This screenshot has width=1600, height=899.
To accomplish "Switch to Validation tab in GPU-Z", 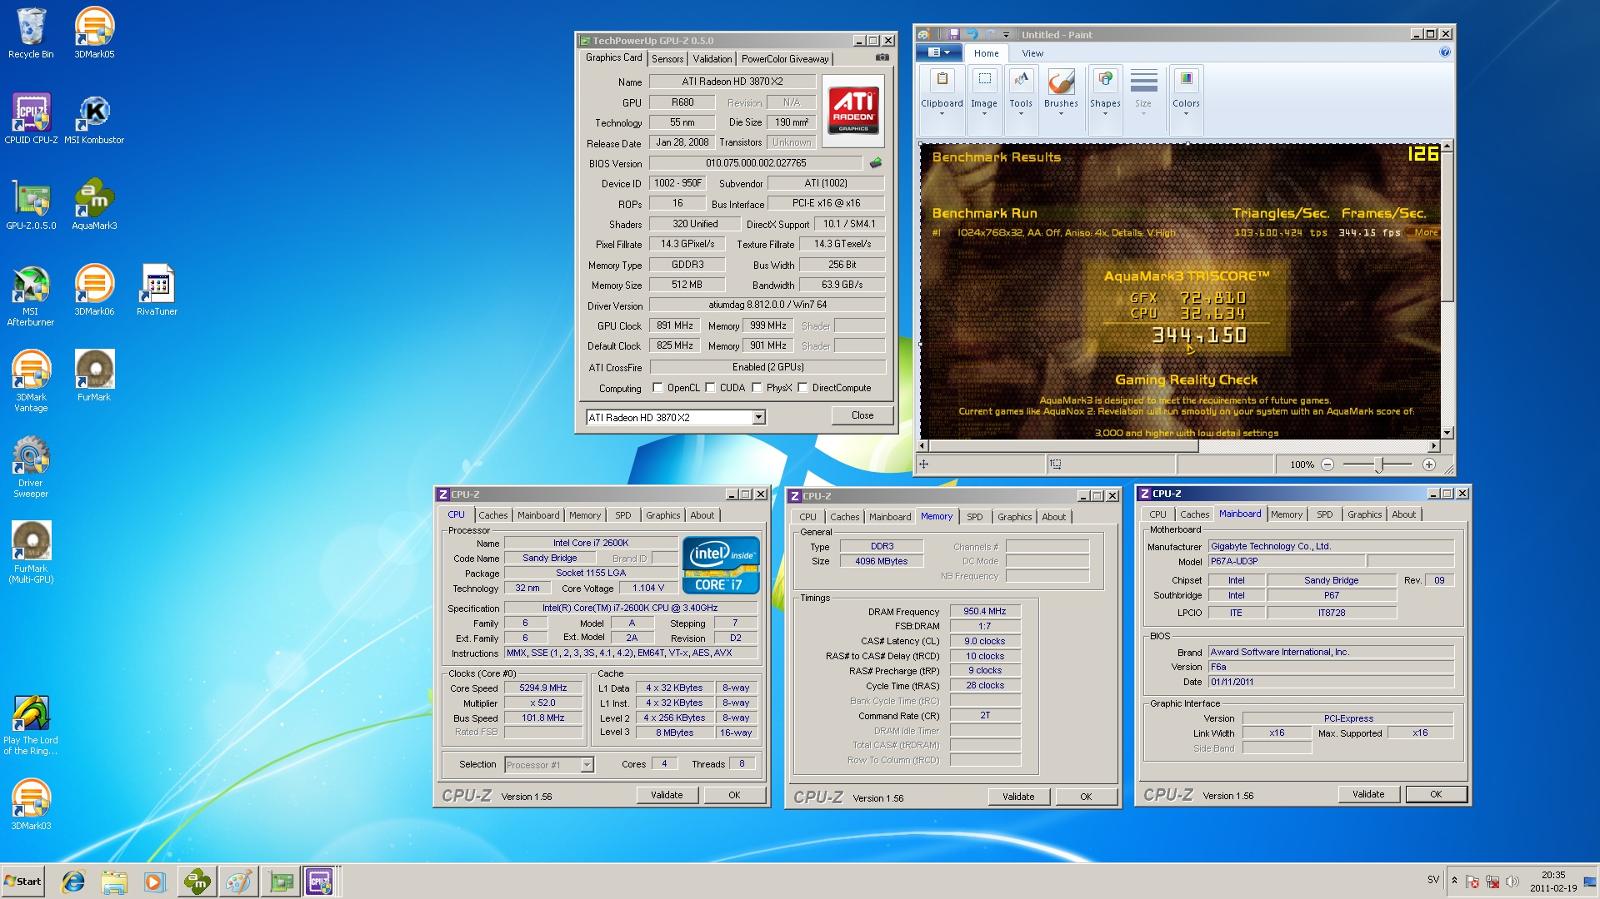I will point(712,59).
